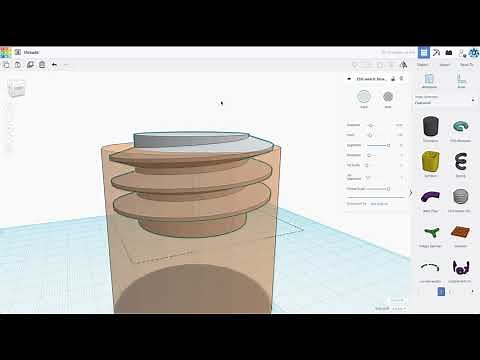480x360 pixels.
Task: Pick the green three-arm shape generator
Action: [x=431, y=232]
